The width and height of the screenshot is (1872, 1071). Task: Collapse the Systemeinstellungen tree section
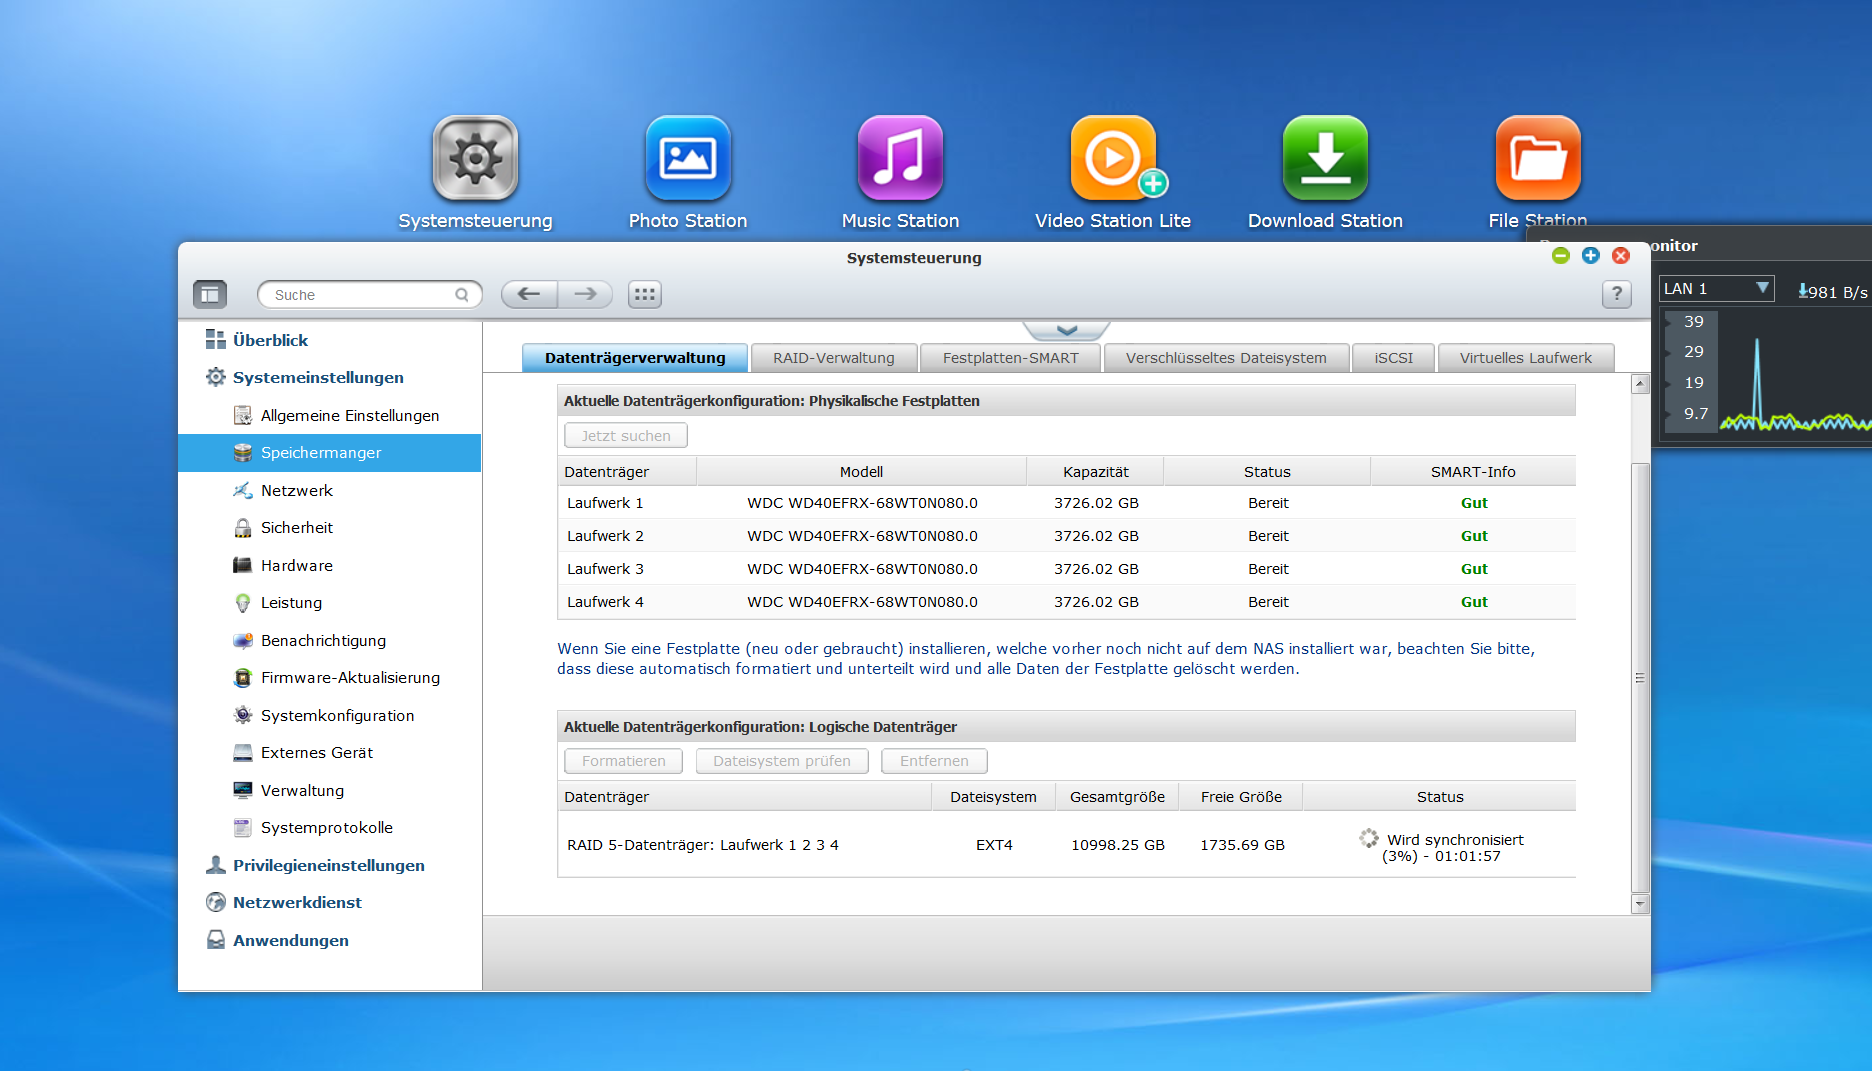pos(318,377)
